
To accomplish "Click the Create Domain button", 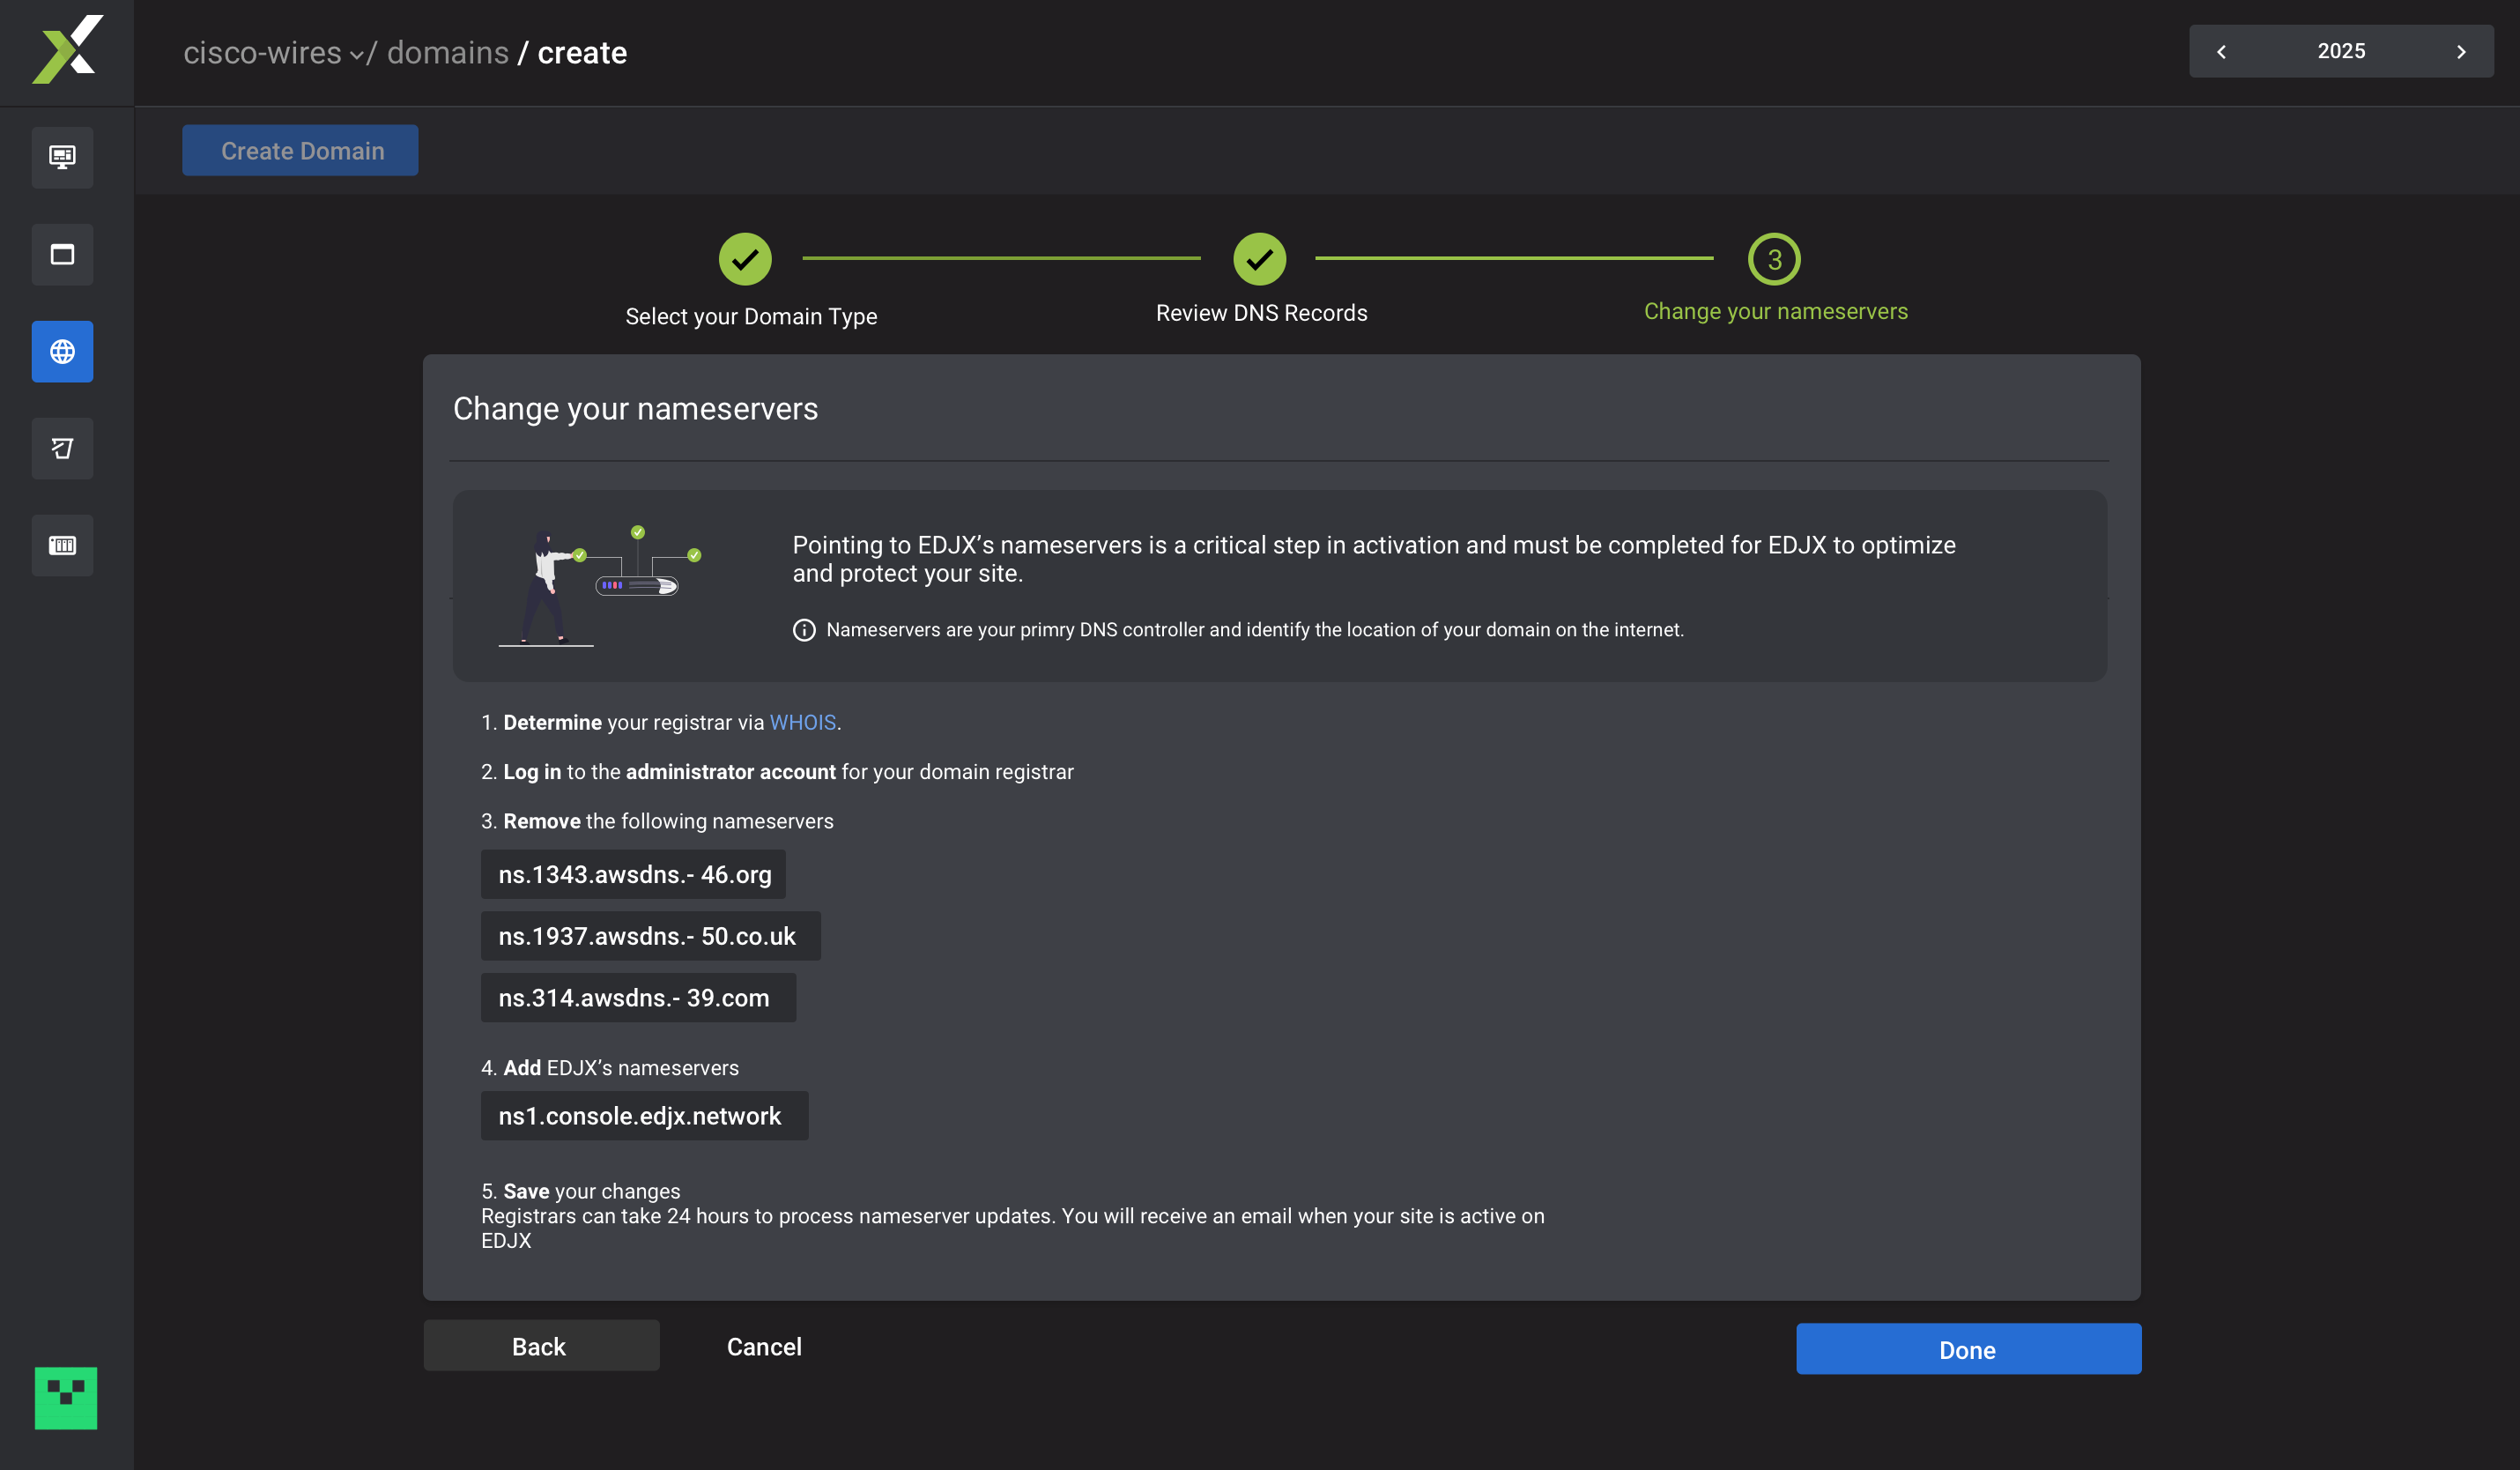I will [x=300, y=150].
